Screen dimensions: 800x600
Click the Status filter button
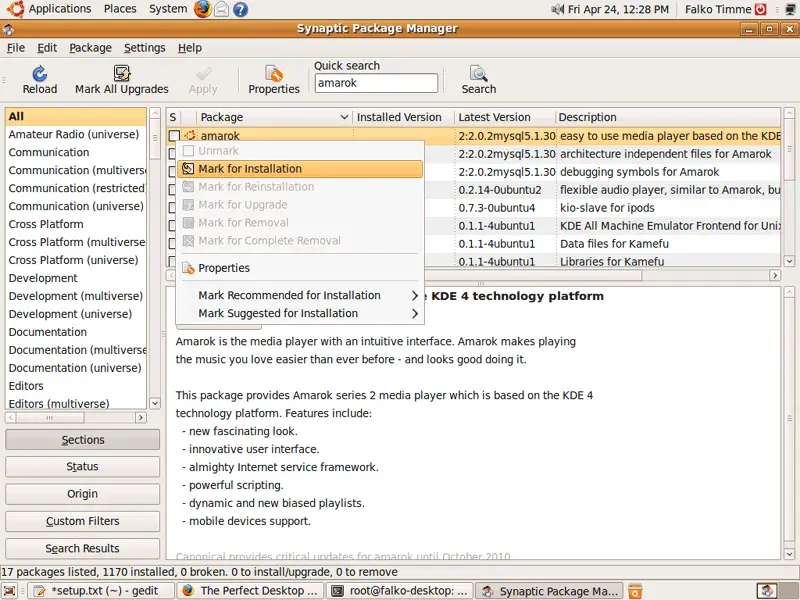[x=82, y=467]
